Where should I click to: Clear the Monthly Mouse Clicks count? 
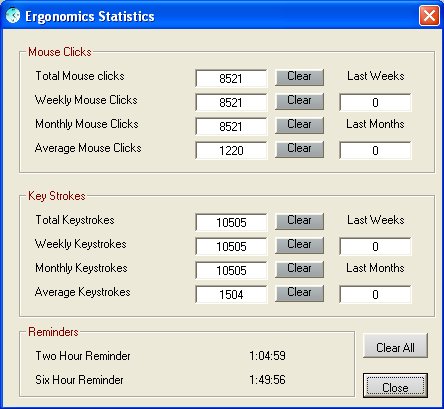coord(299,125)
